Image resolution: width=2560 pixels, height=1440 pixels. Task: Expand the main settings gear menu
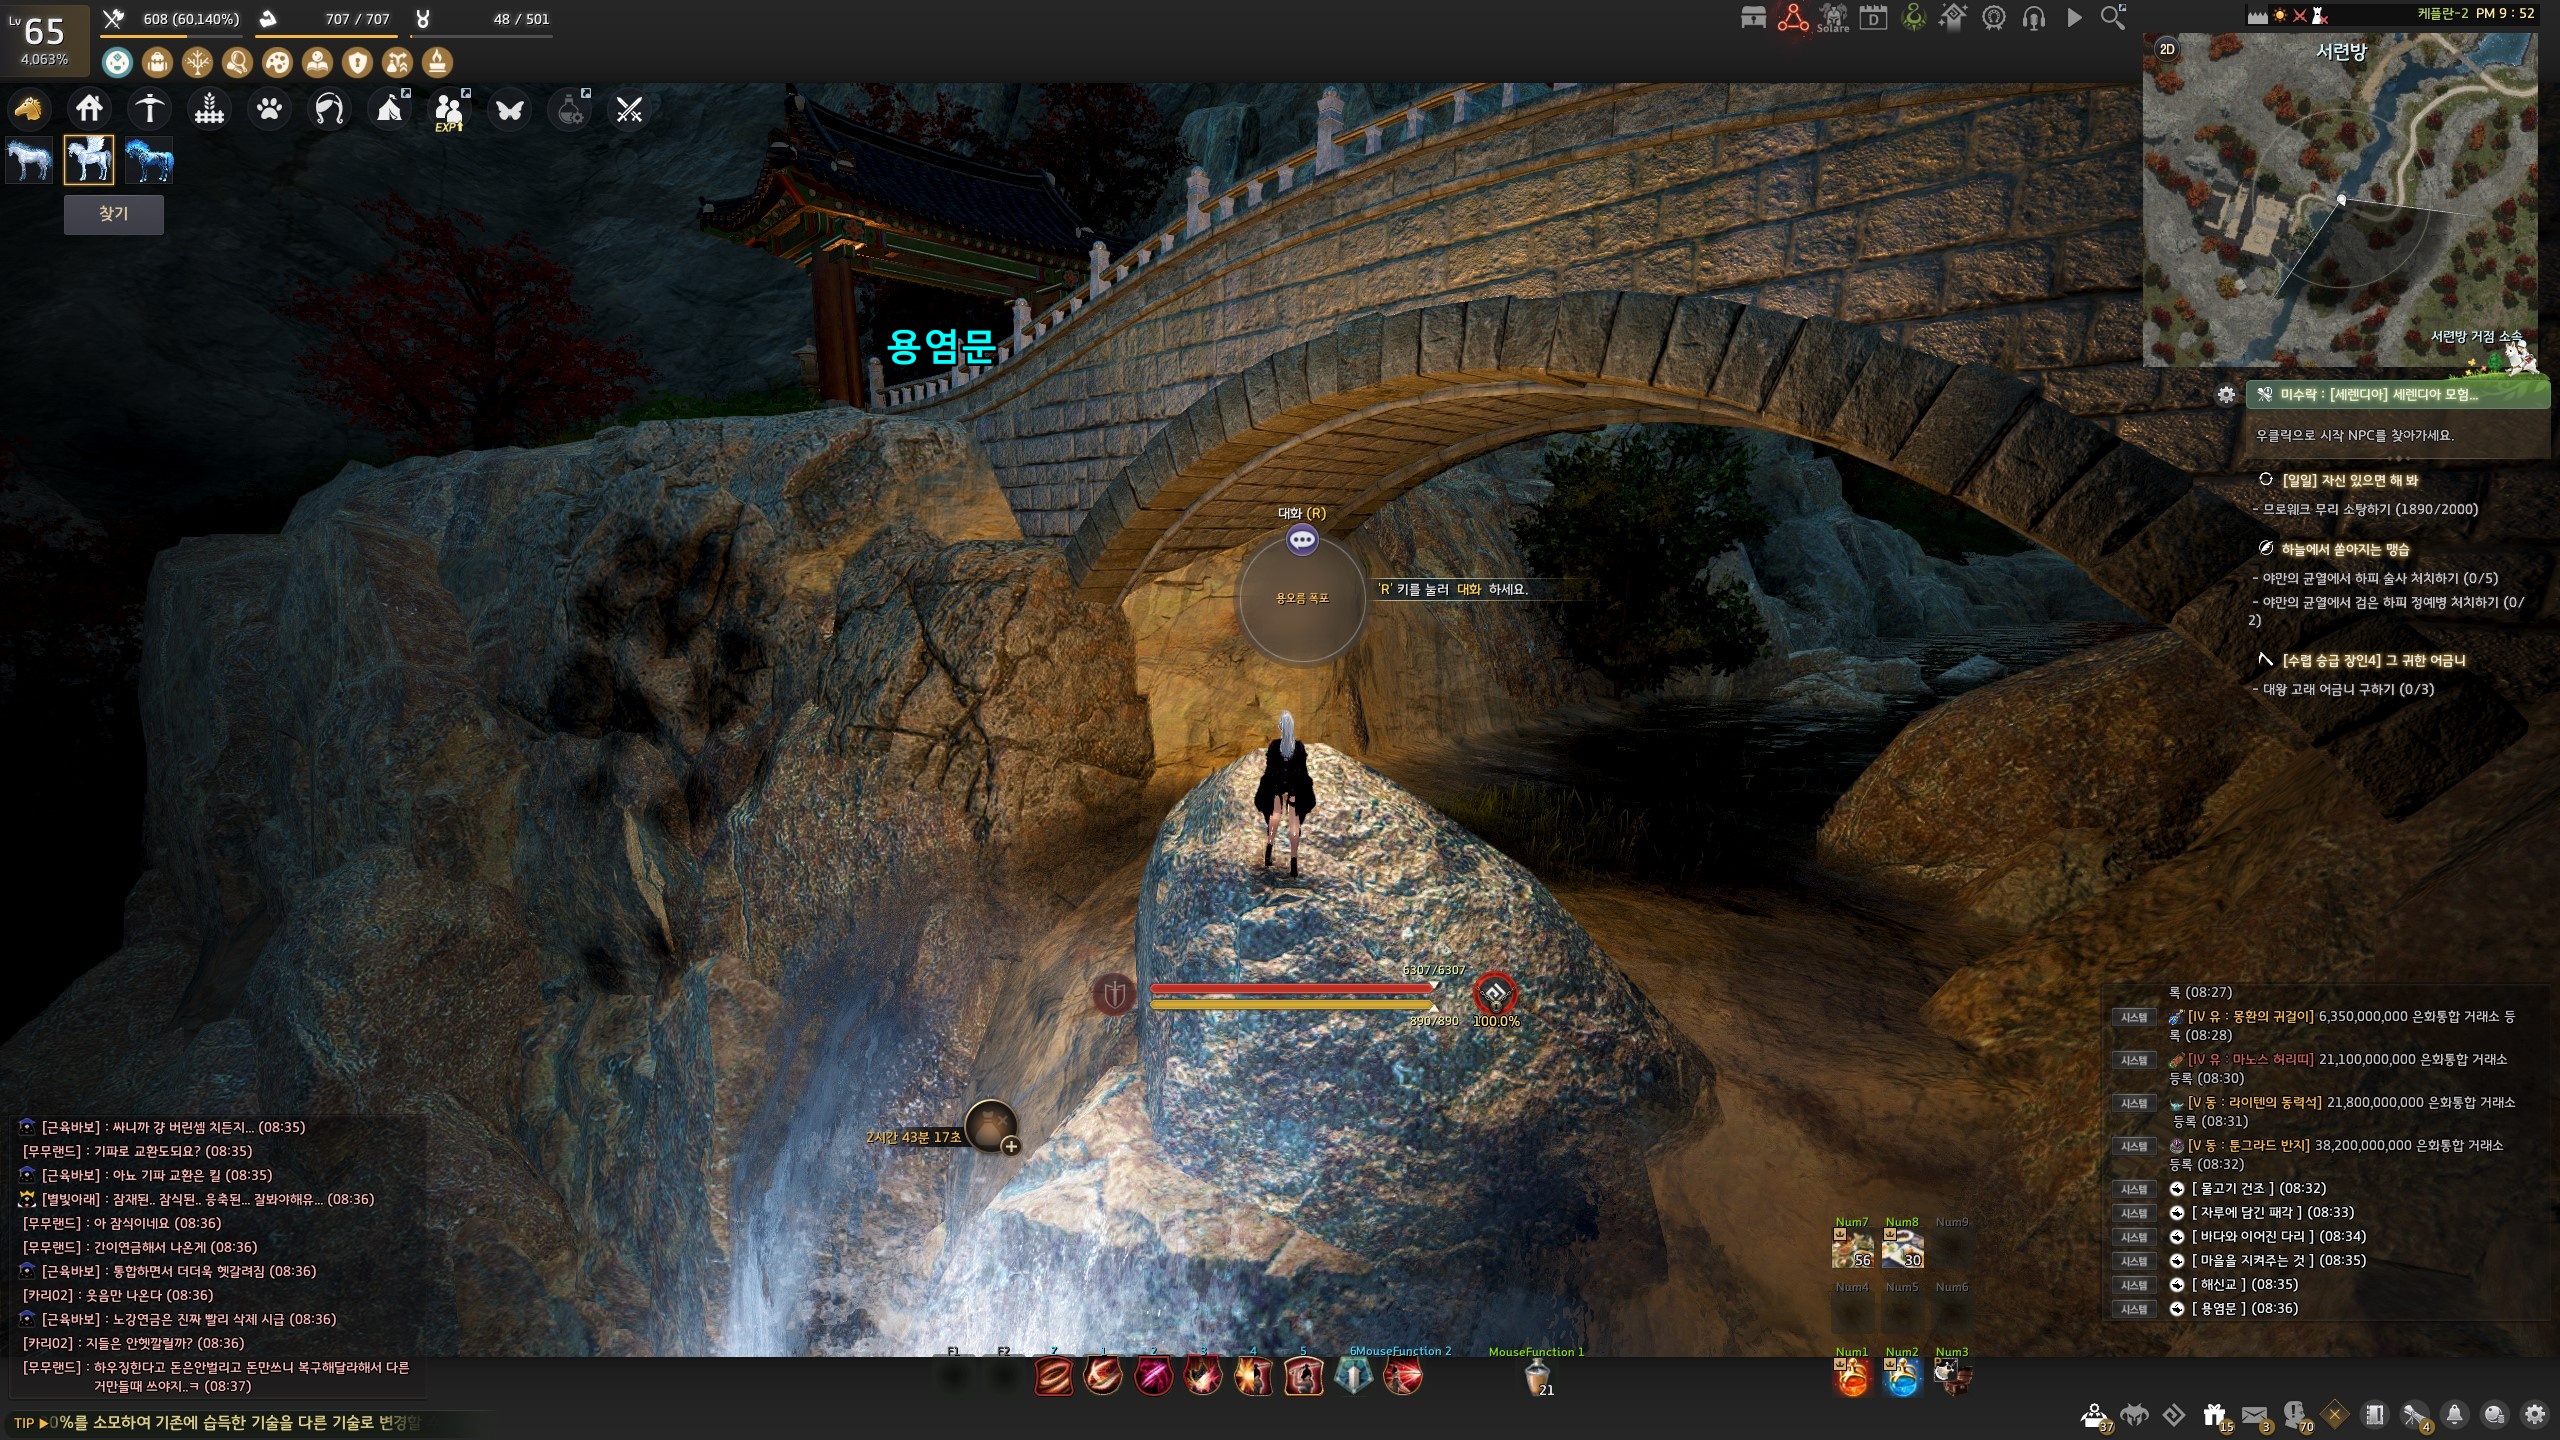pyautogui.click(x=2534, y=1415)
